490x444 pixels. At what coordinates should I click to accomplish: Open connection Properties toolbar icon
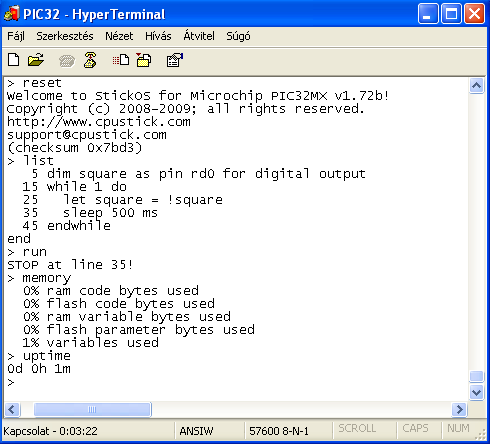click(x=175, y=60)
